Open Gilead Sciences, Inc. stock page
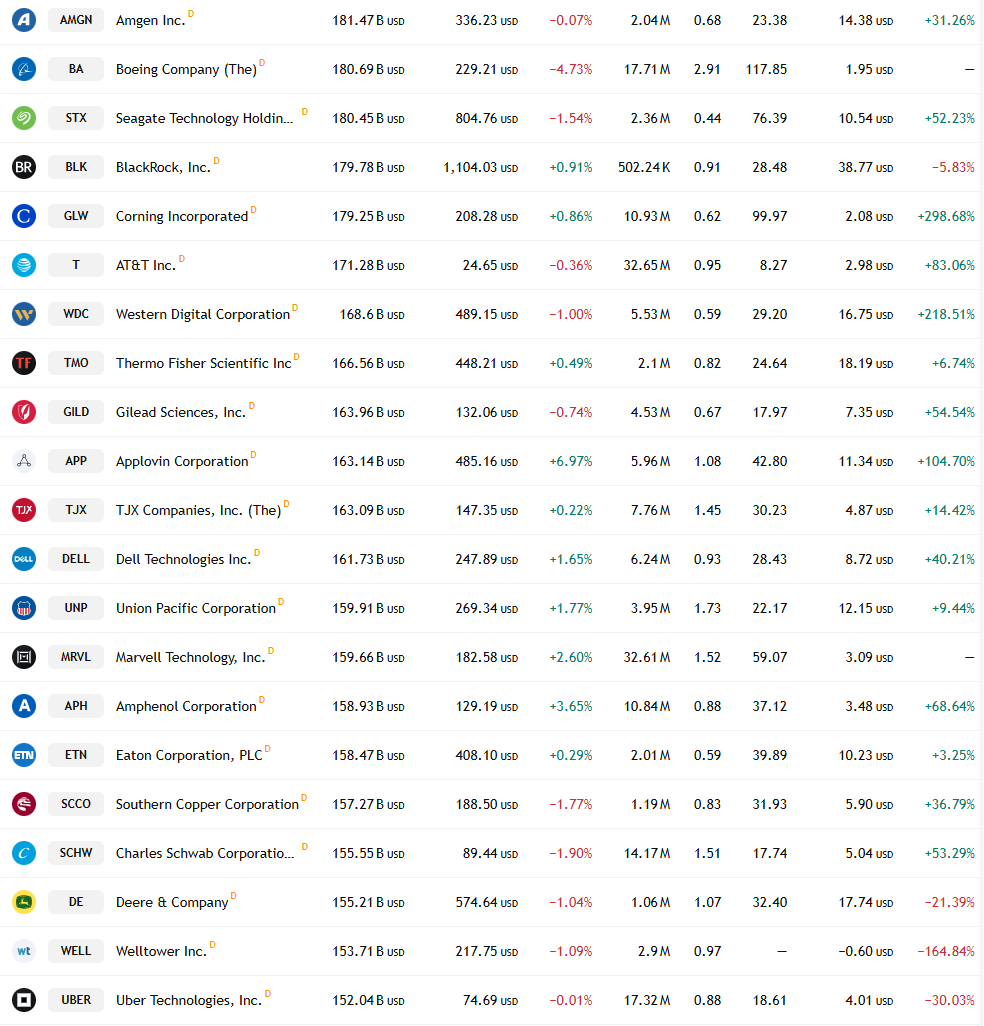The image size is (984, 1026). click(x=181, y=412)
